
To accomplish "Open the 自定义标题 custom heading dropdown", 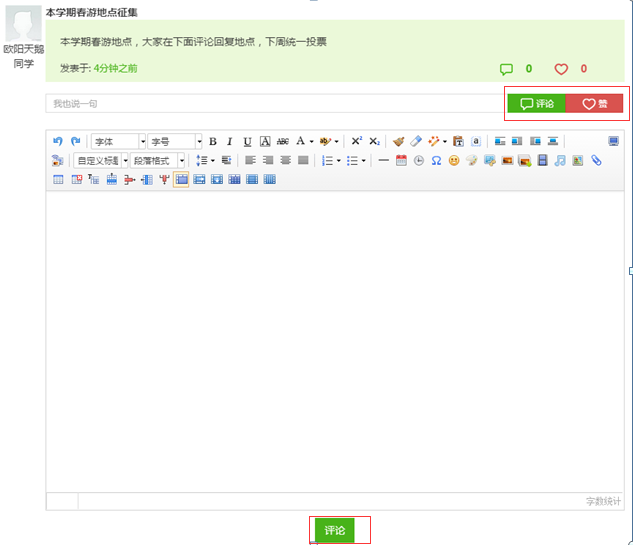I will pyautogui.click(x=102, y=161).
